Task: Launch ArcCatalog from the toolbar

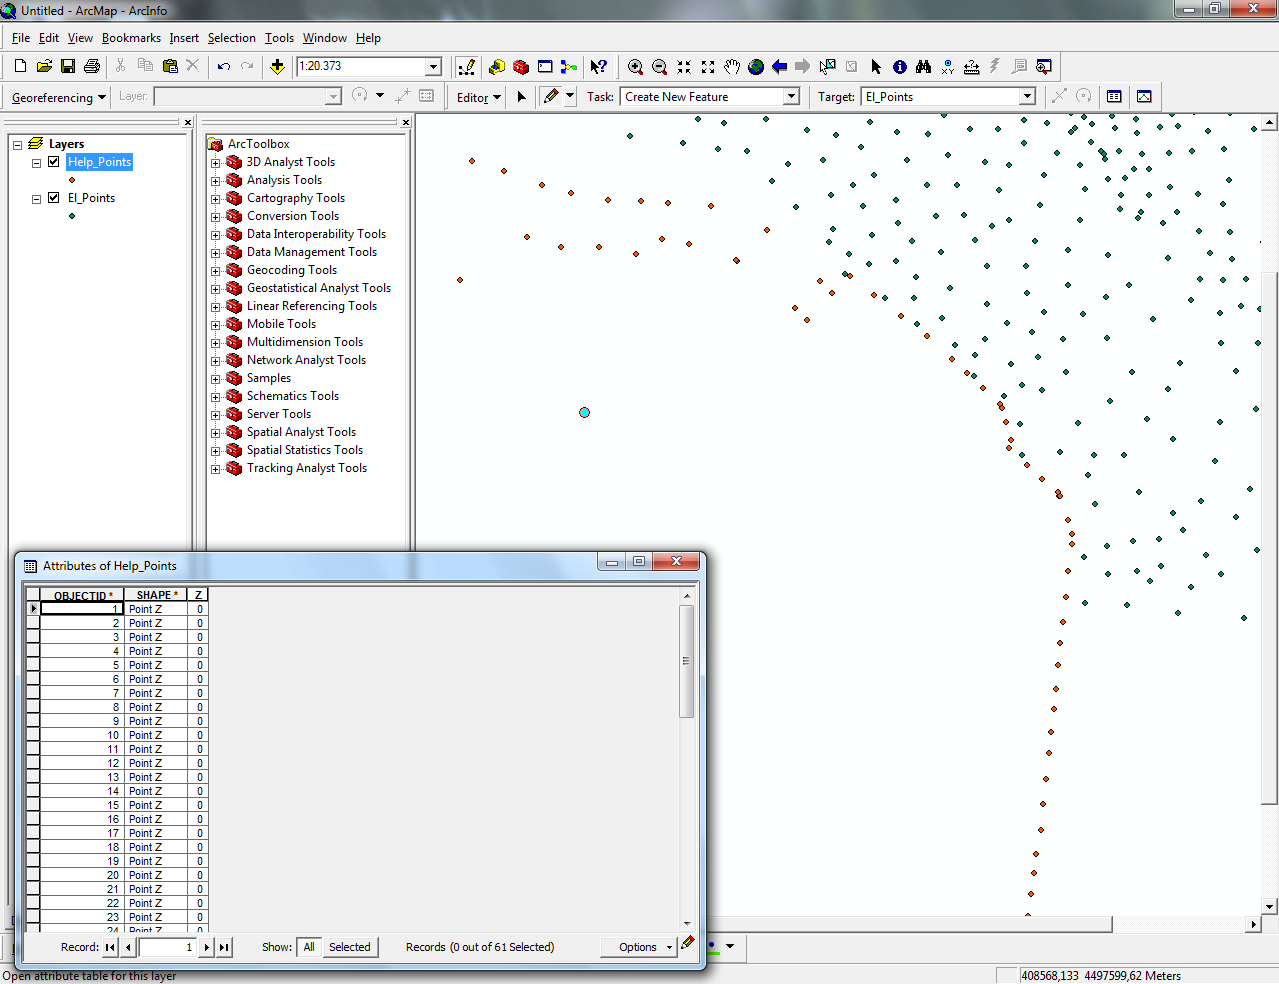Action: click(x=497, y=67)
